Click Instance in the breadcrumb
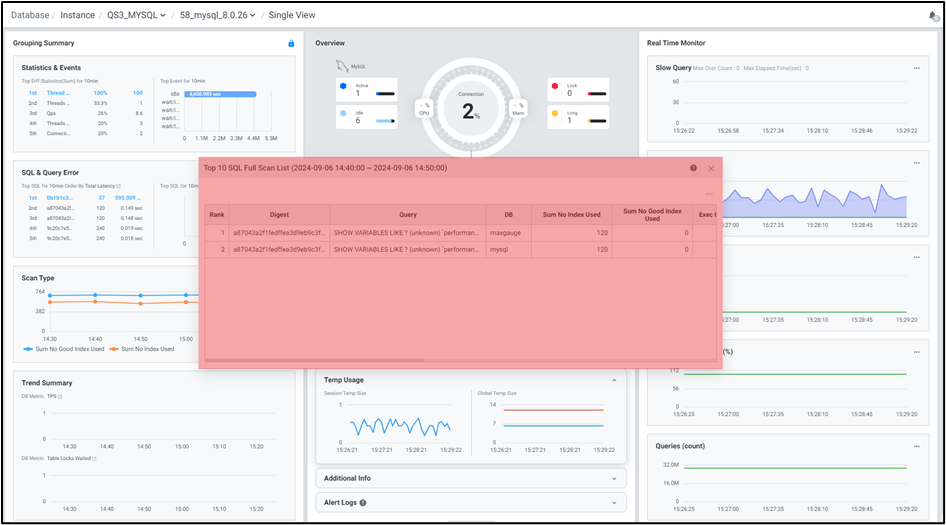The width and height of the screenshot is (946, 525). 77,16
